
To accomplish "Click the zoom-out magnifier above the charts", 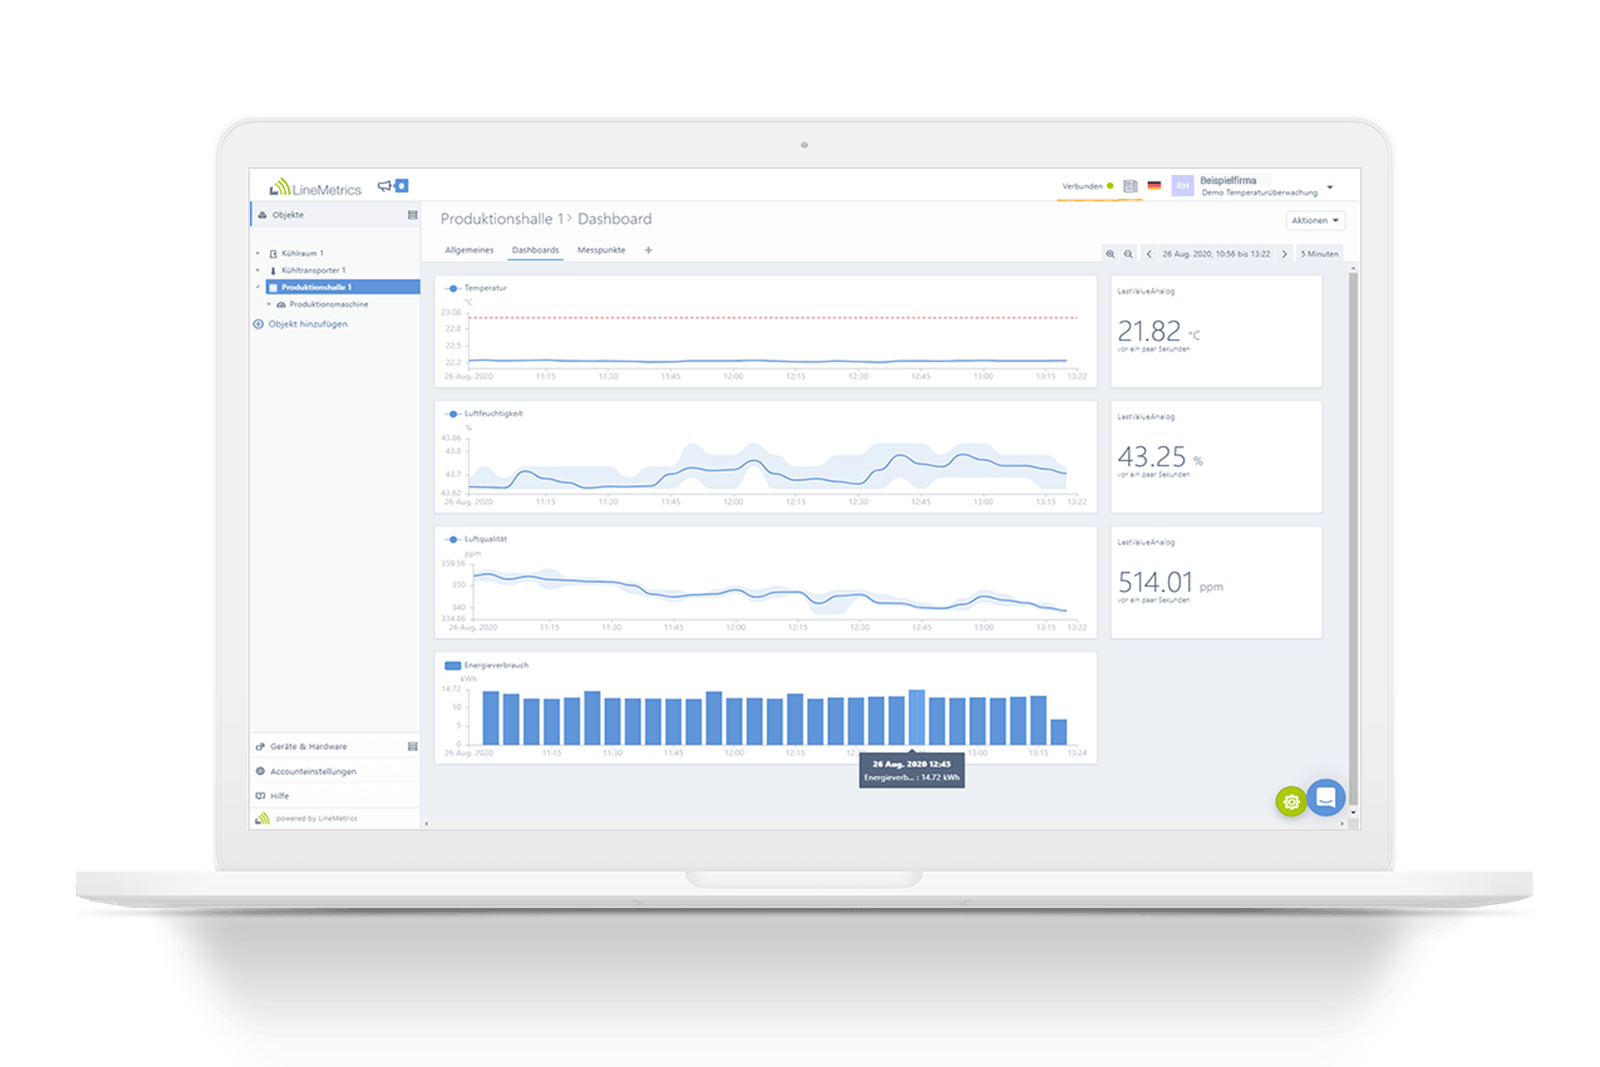I will point(1128,253).
